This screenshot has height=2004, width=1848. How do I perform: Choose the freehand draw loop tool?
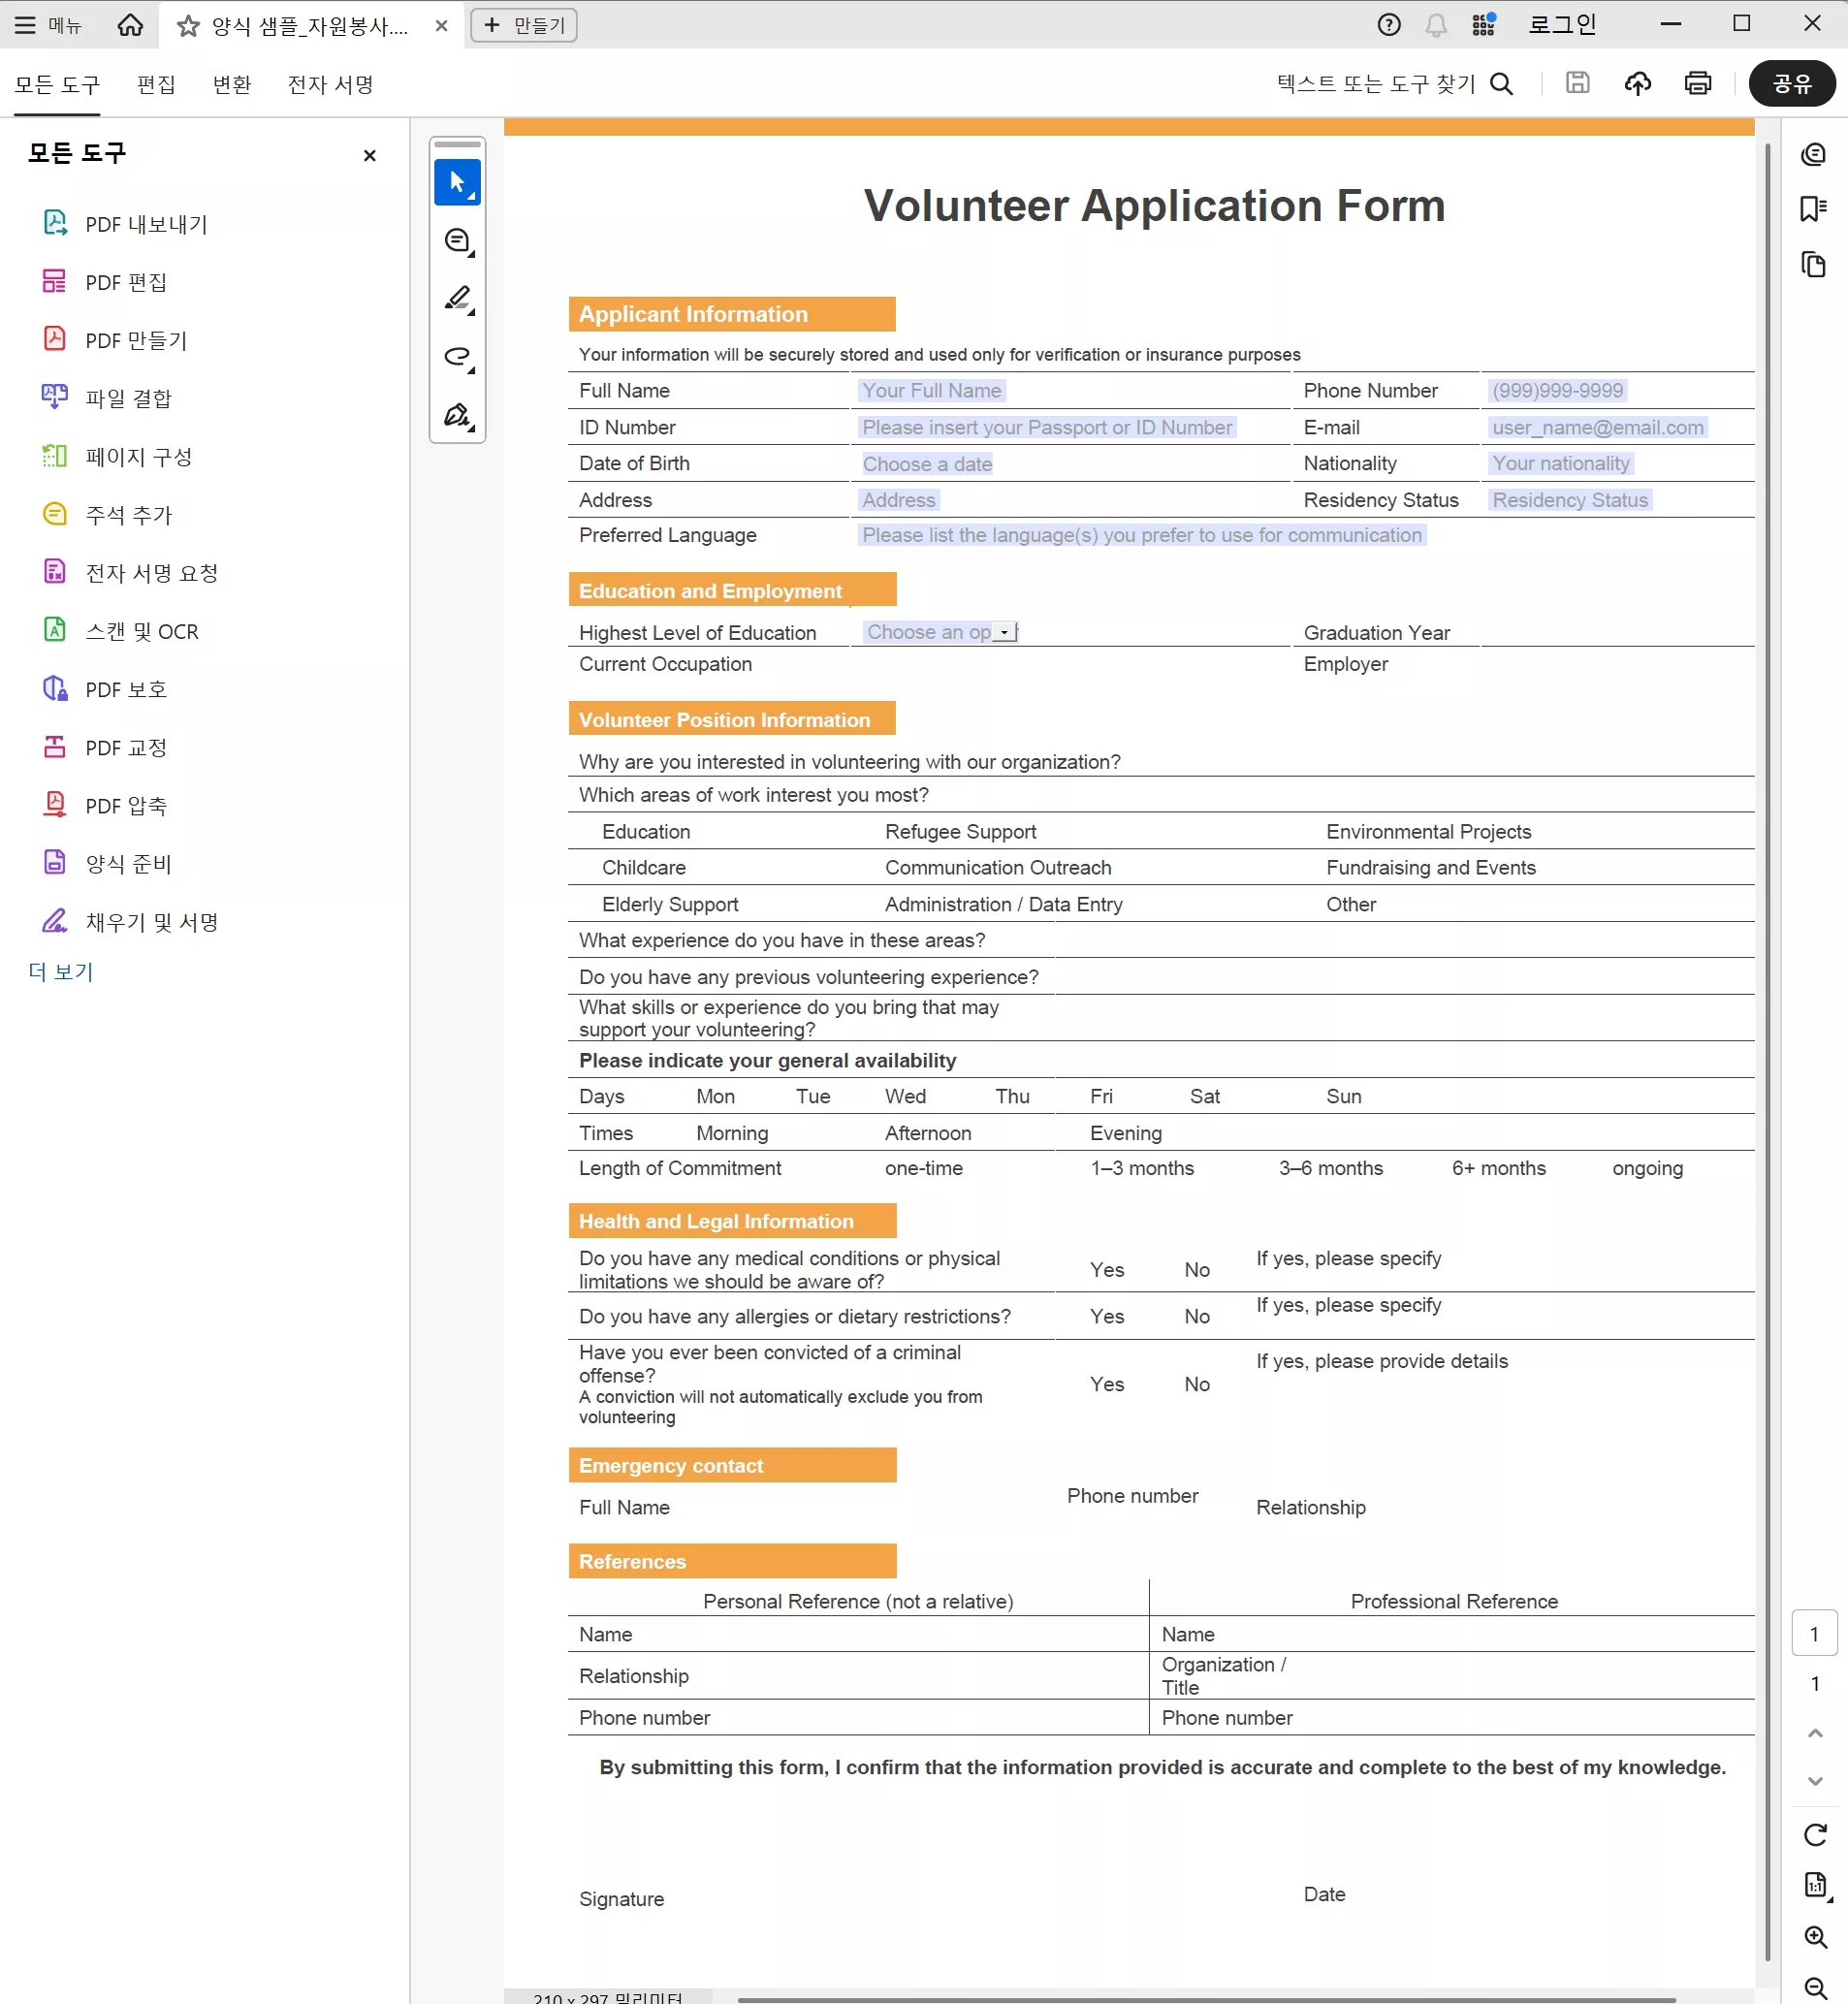tap(457, 357)
